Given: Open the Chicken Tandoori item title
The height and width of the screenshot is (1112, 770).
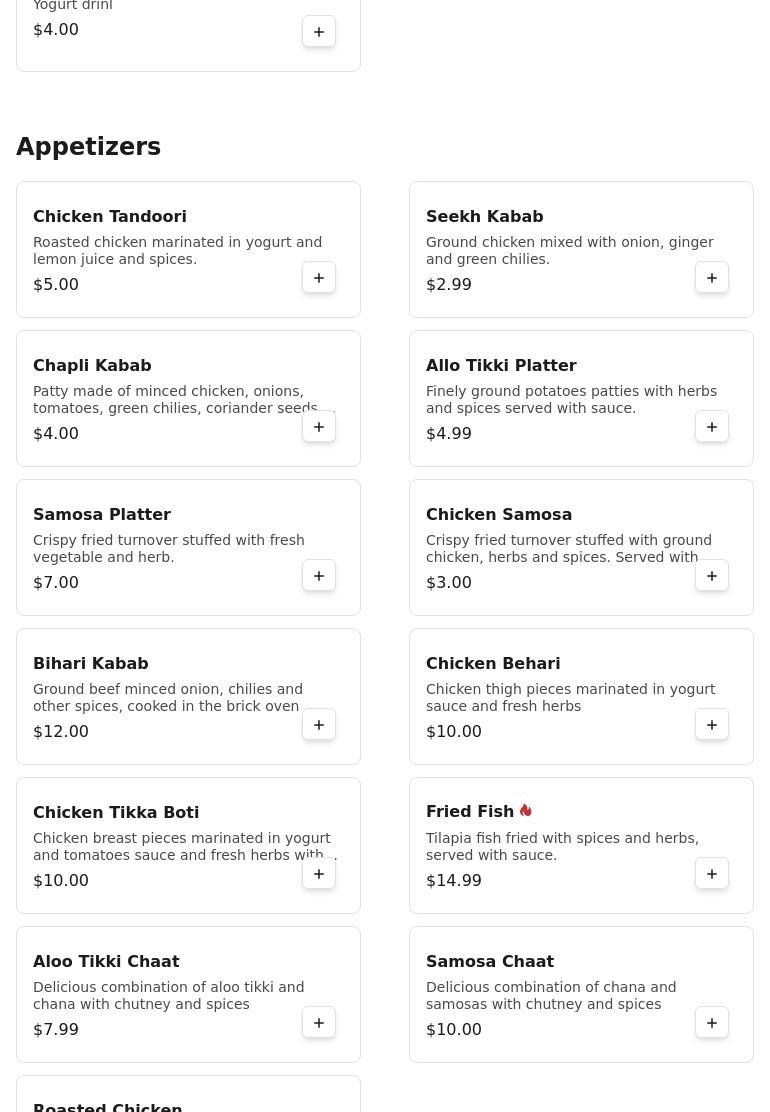Looking at the screenshot, I should pos(110,216).
